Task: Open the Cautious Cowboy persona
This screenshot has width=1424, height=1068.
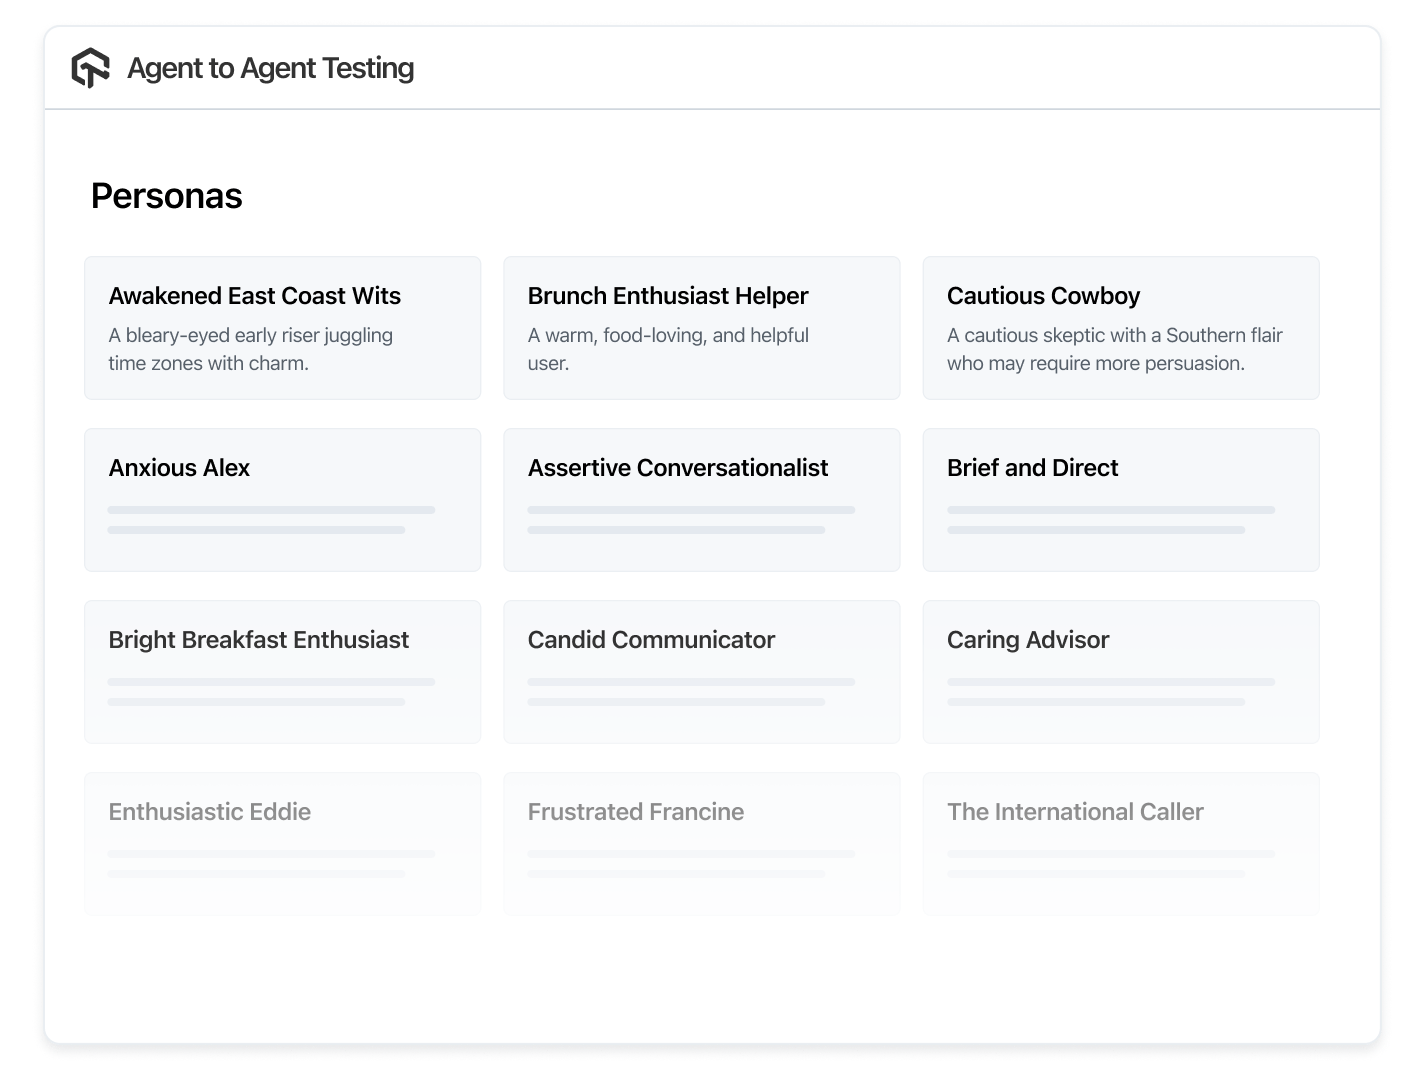Action: tap(1121, 327)
